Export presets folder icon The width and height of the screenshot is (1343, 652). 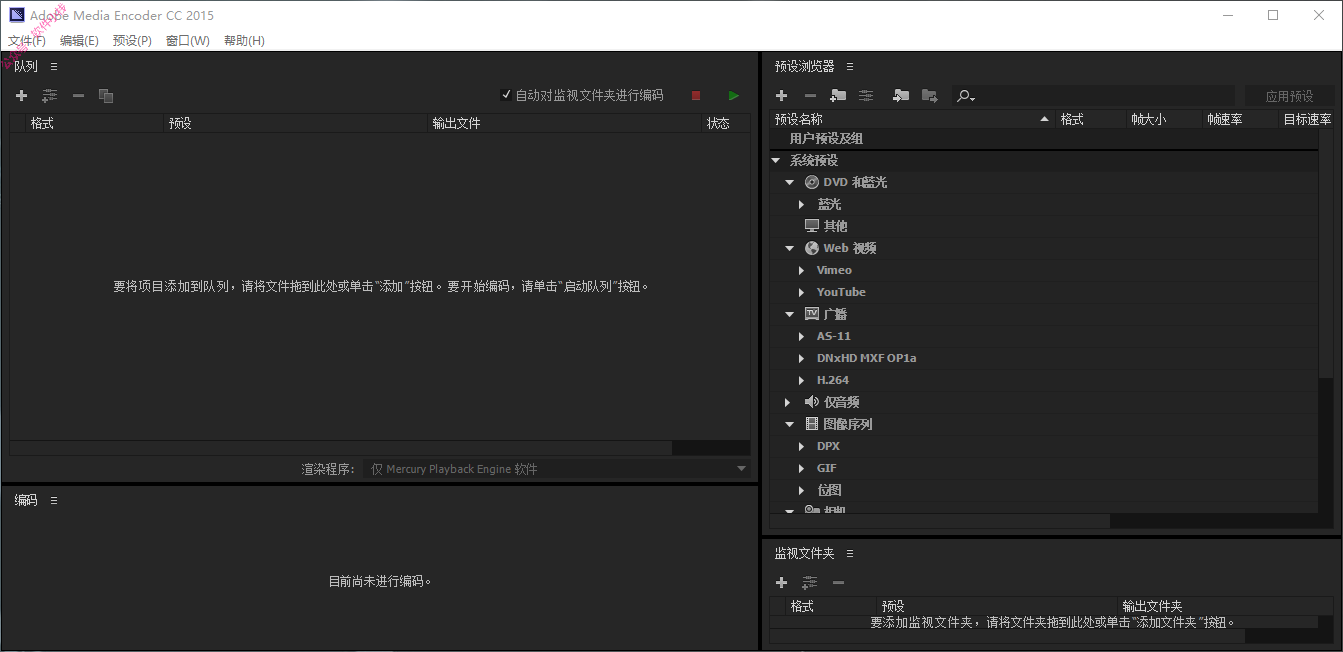tap(930, 96)
